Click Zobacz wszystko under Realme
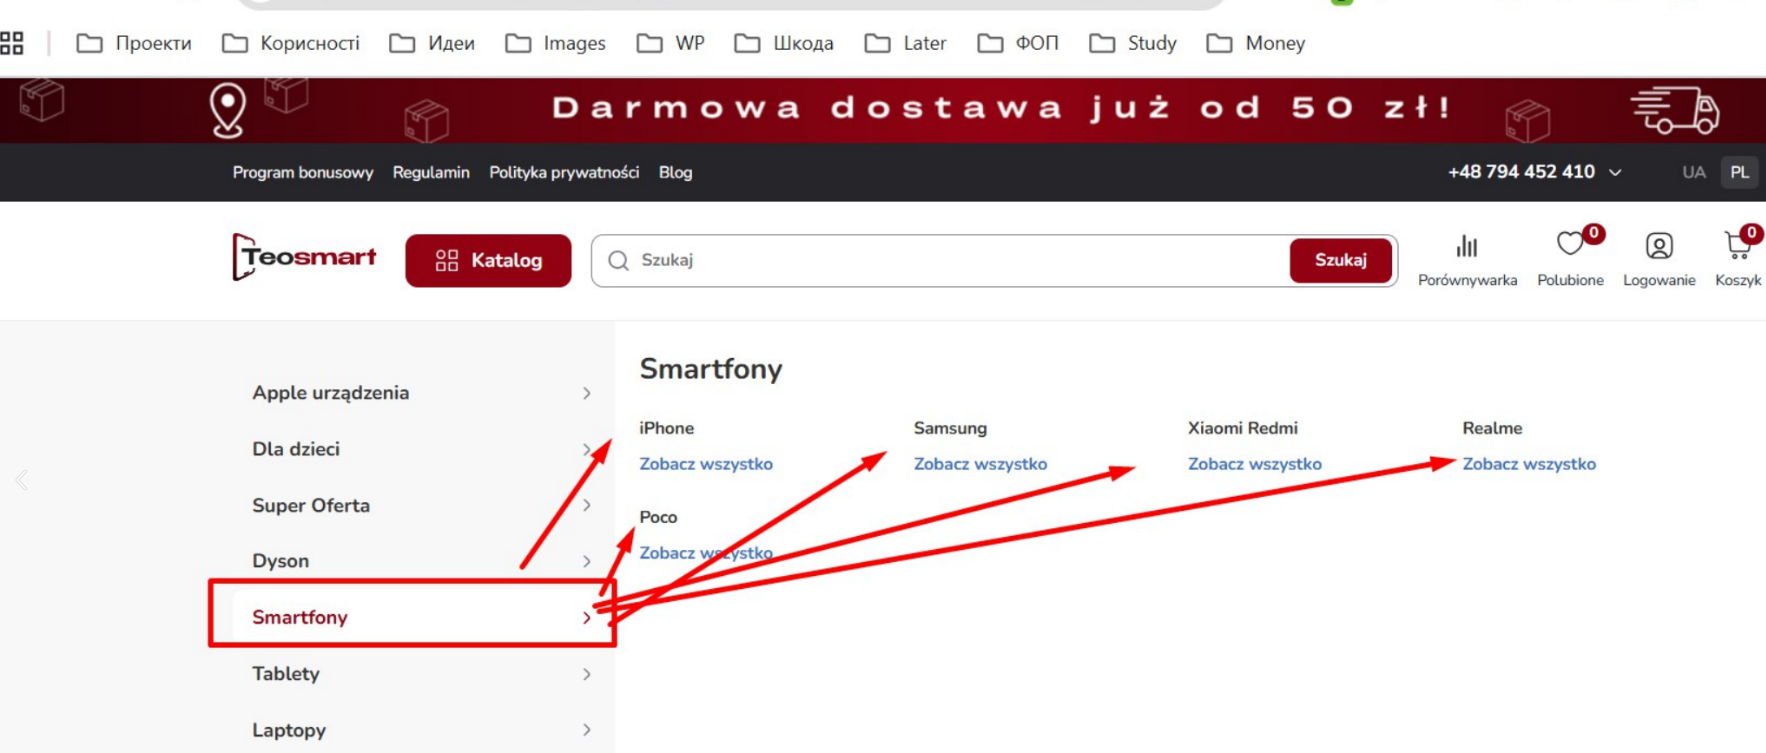The height and width of the screenshot is (753, 1766). click(x=1529, y=464)
